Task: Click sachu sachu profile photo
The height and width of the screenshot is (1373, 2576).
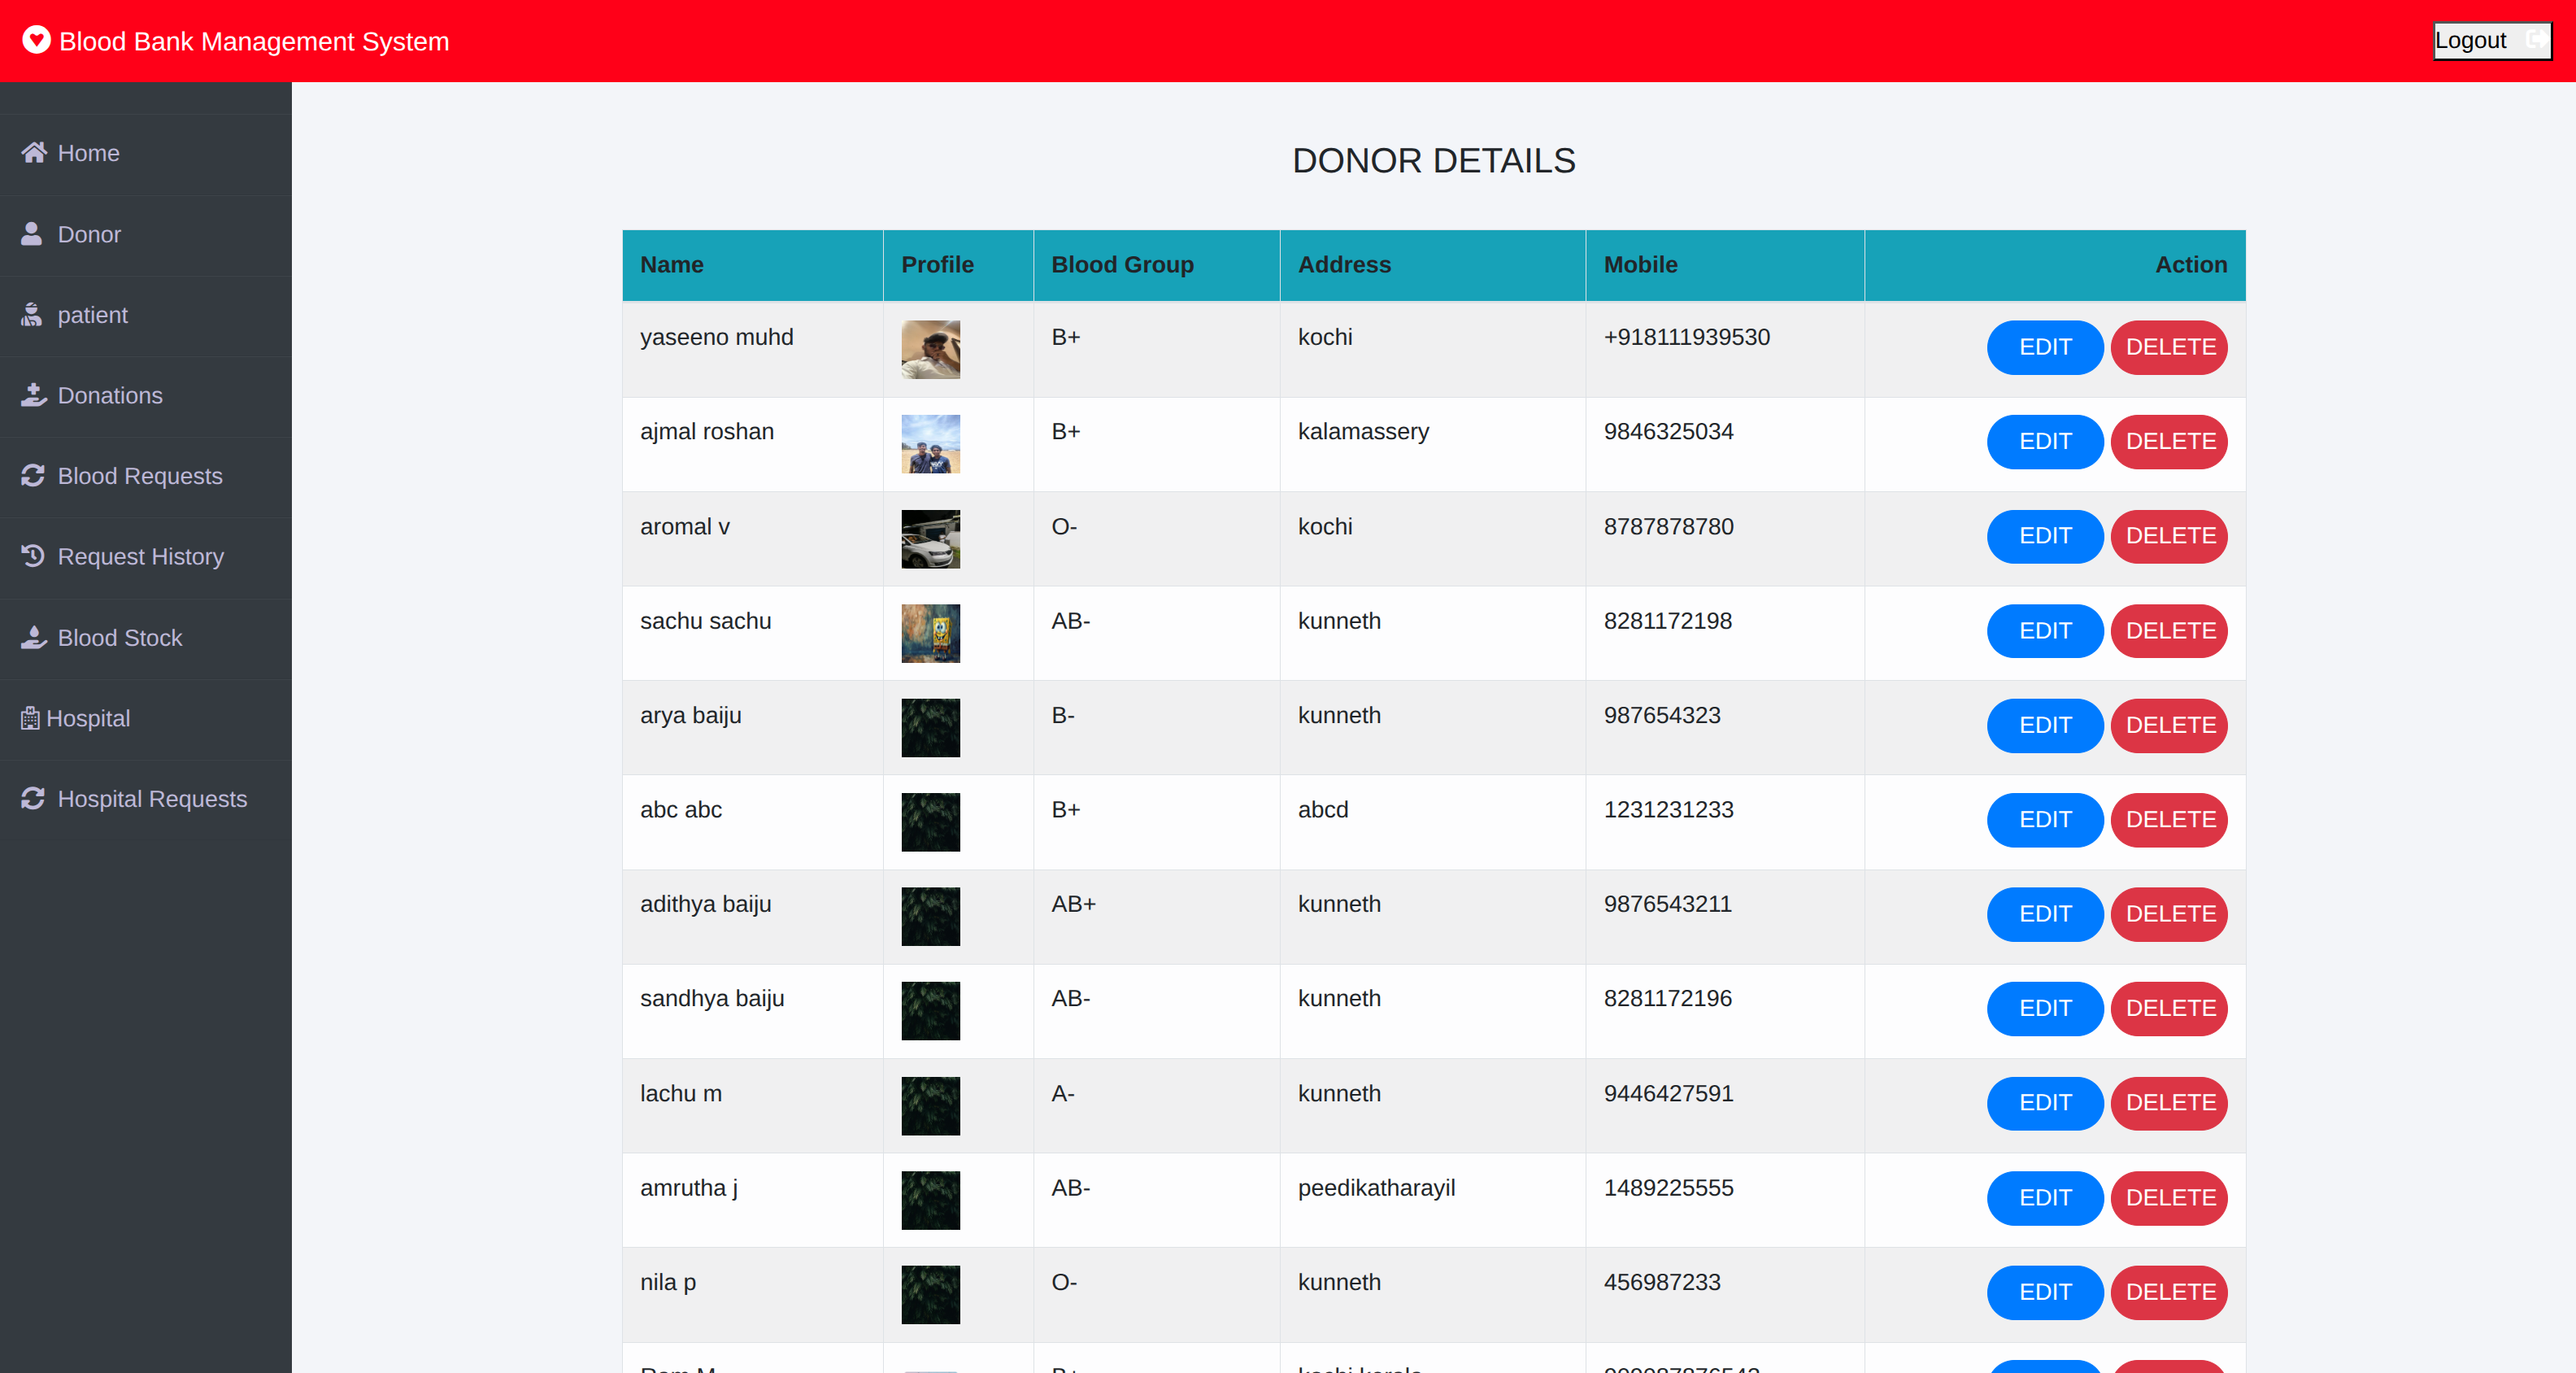Action: (930, 633)
